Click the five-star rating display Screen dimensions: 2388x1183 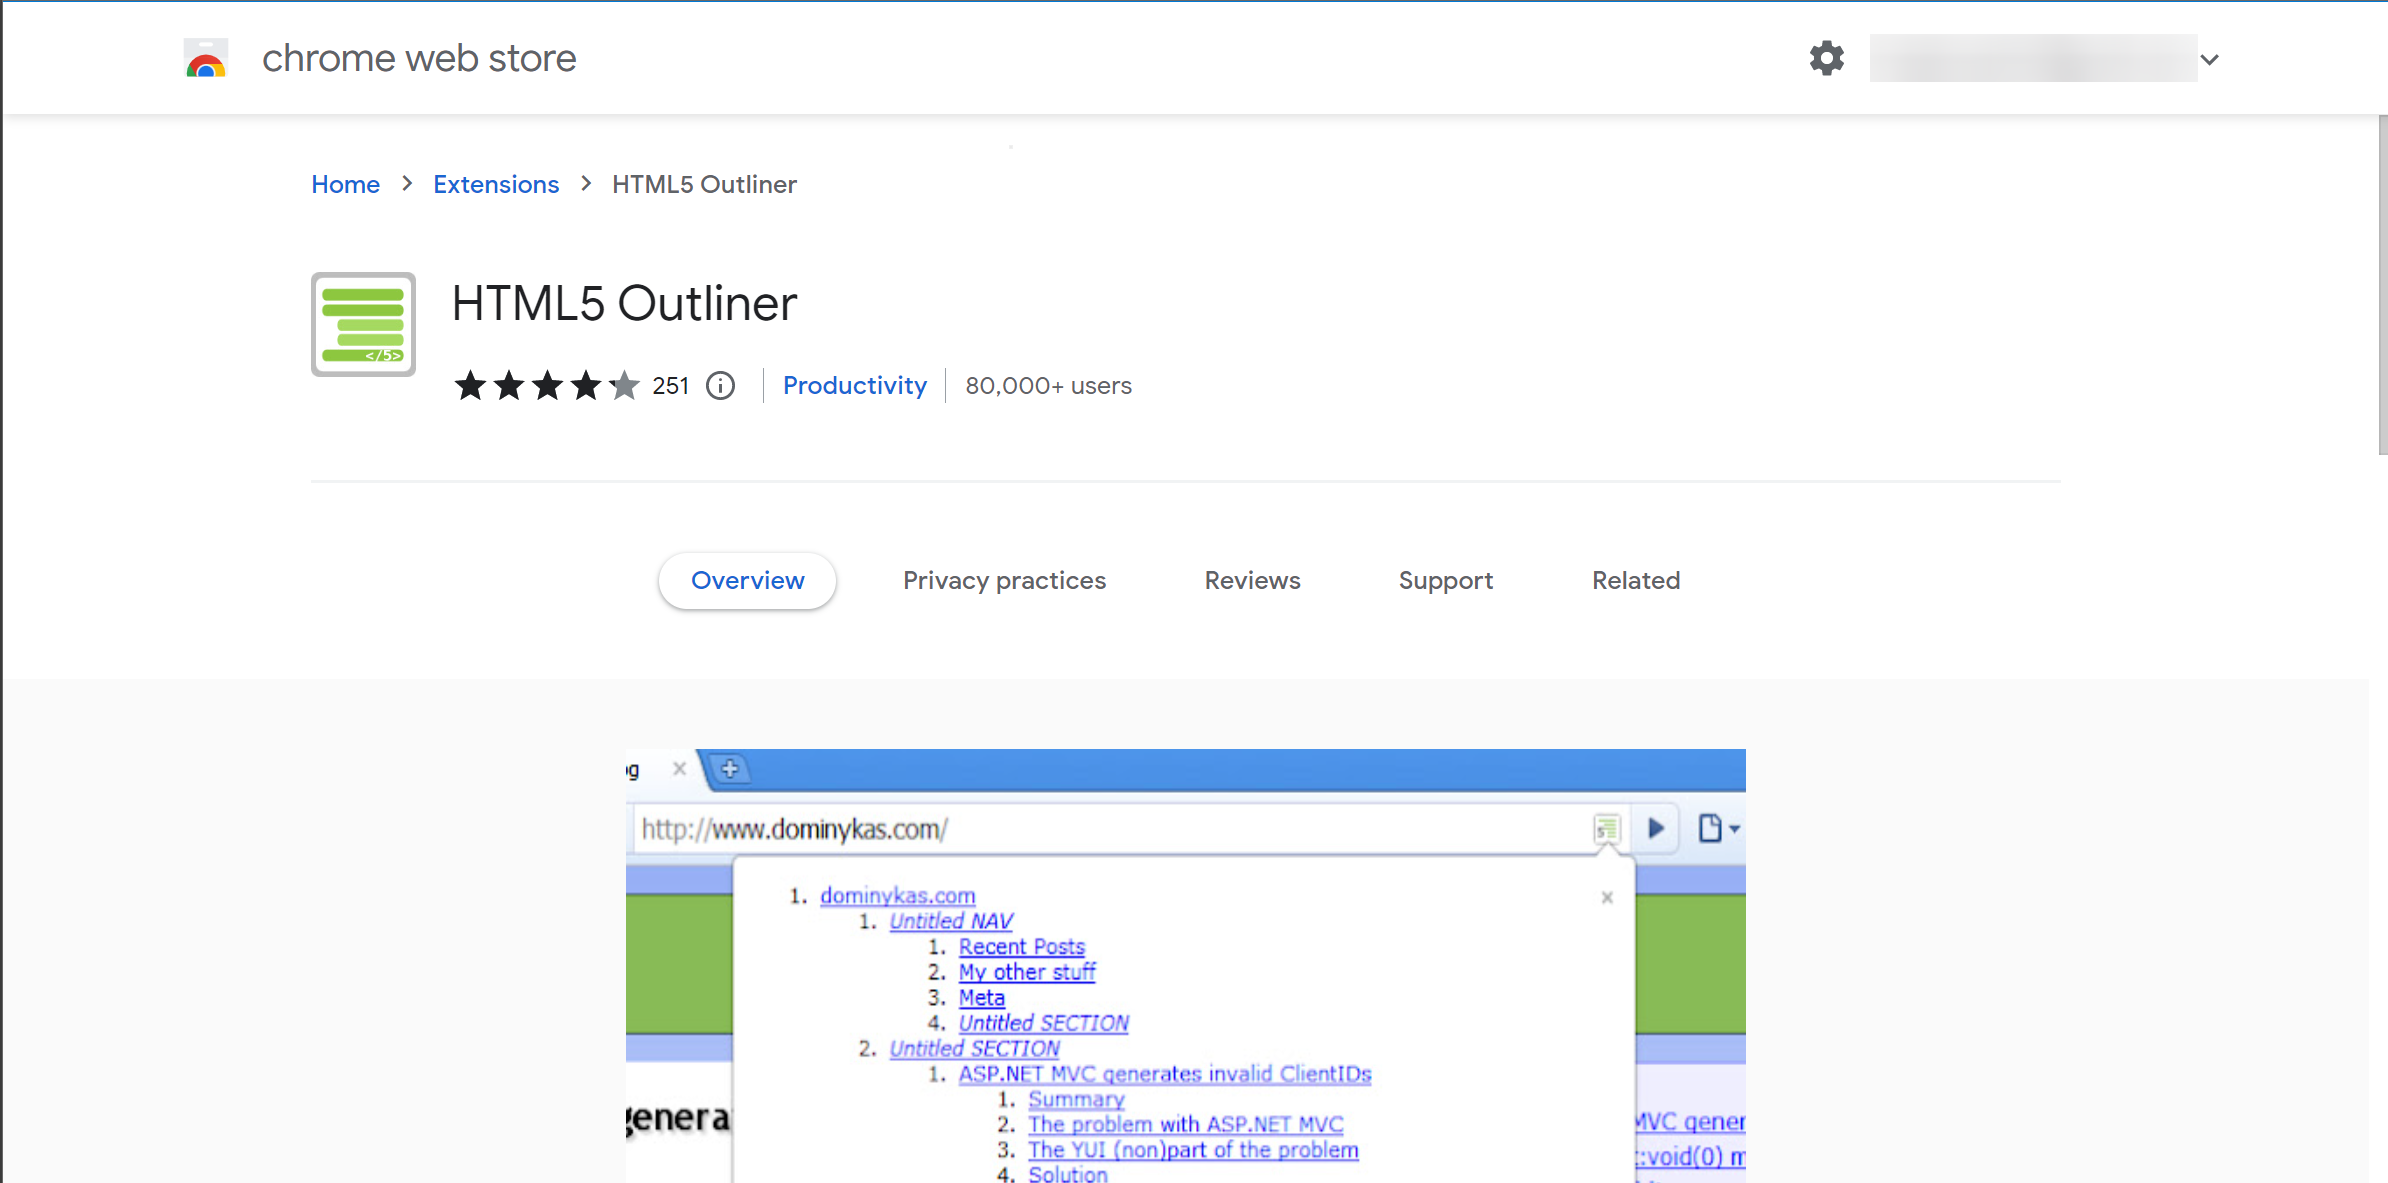click(547, 385)
